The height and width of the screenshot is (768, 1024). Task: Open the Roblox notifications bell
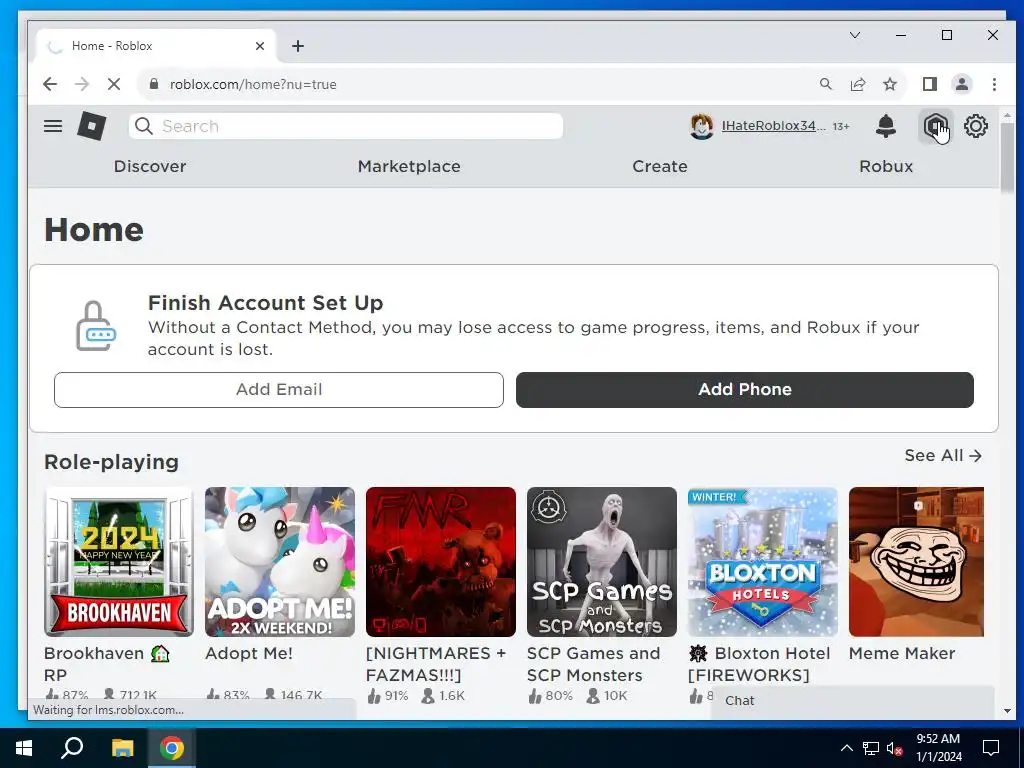point(886,125)
